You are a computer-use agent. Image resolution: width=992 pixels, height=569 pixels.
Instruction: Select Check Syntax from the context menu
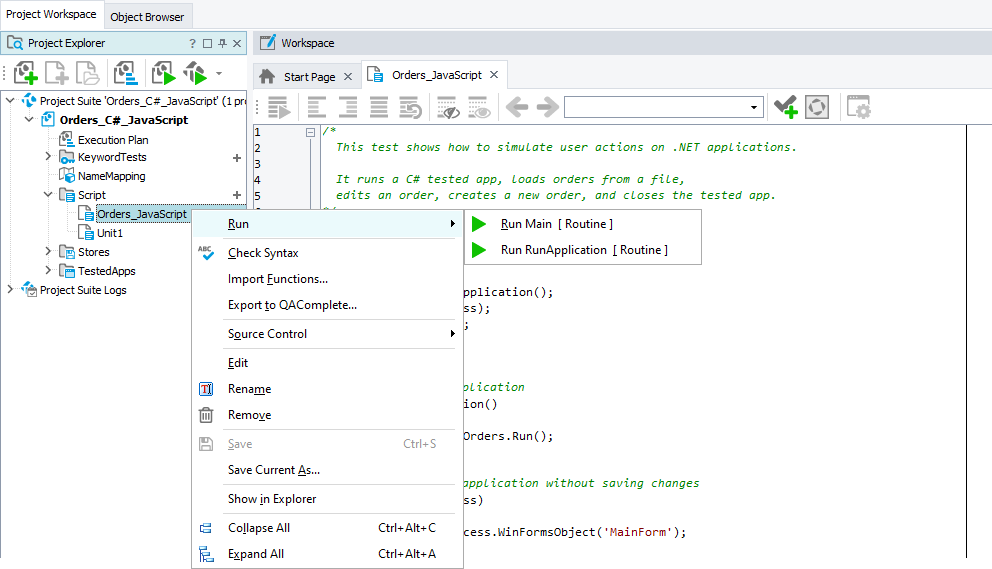[x=263, y=253]
